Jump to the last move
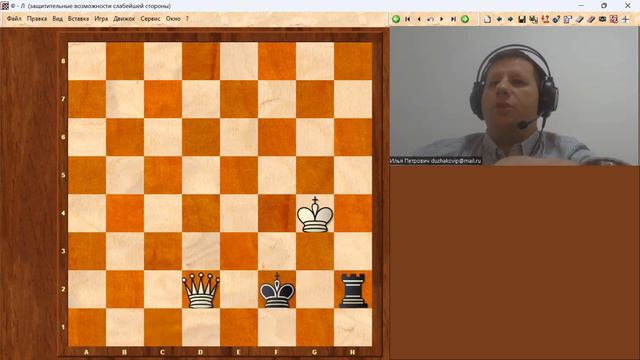The height and width of the screenshot is (360, 640). pyautogui.click(x=453, y=19)
